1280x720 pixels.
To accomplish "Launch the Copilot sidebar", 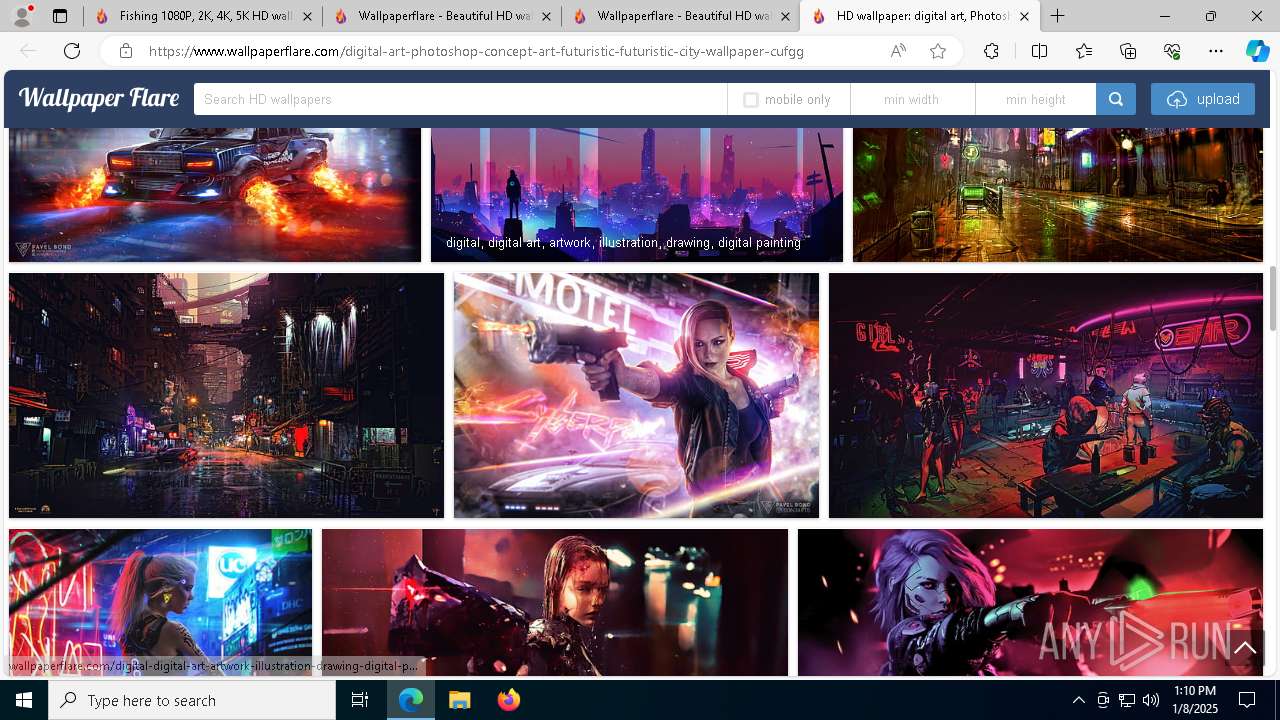I will [1257, 51].
